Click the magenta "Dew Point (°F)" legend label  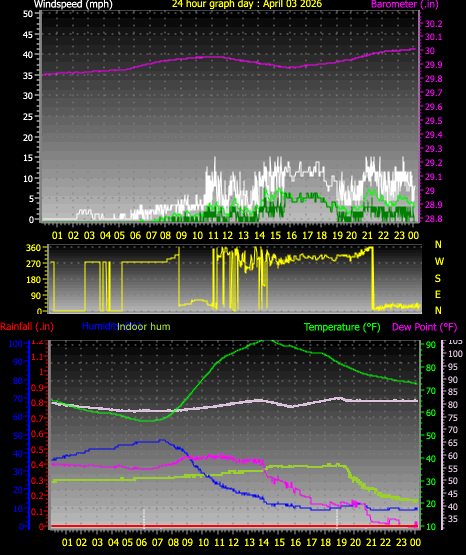tap(425, 327)
